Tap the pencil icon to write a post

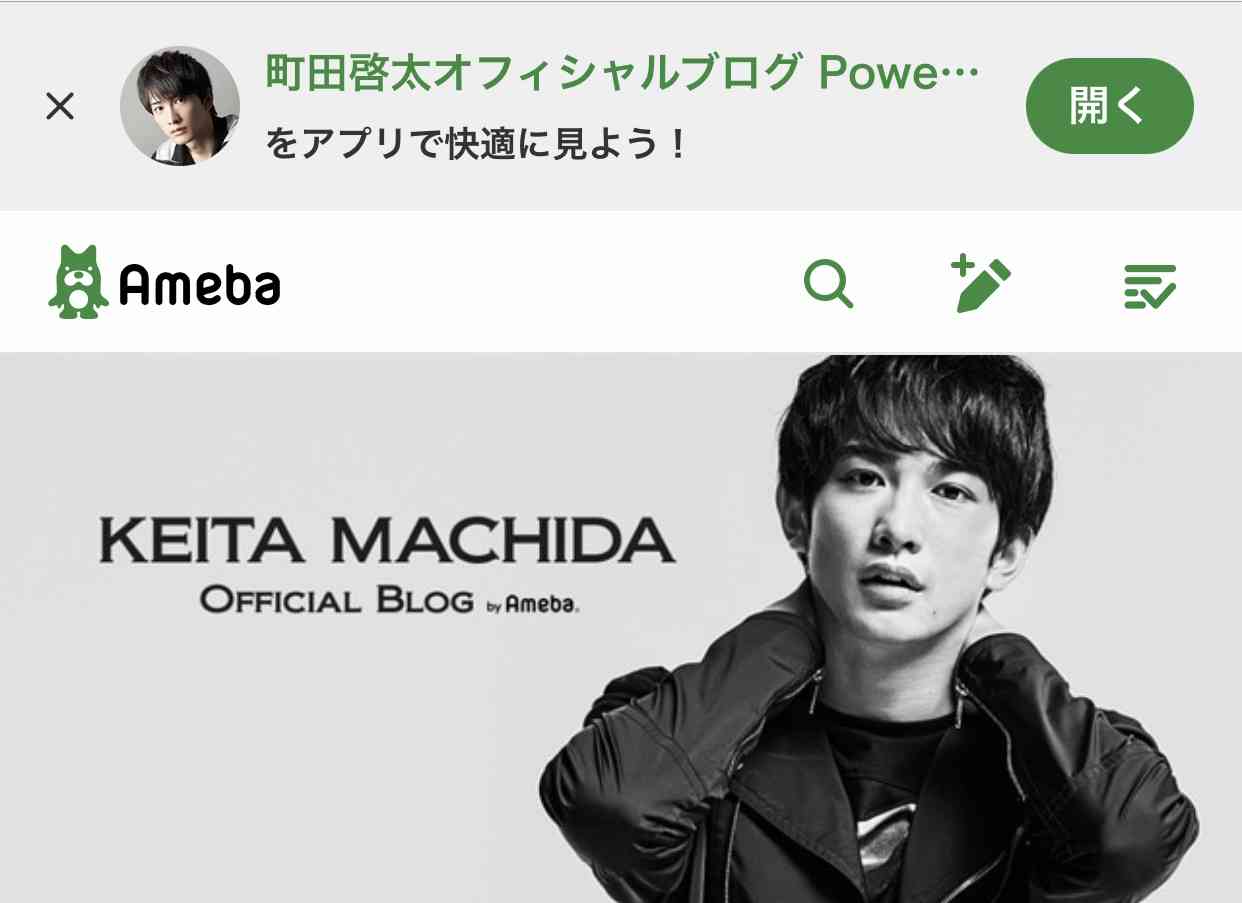click(981, 284)
